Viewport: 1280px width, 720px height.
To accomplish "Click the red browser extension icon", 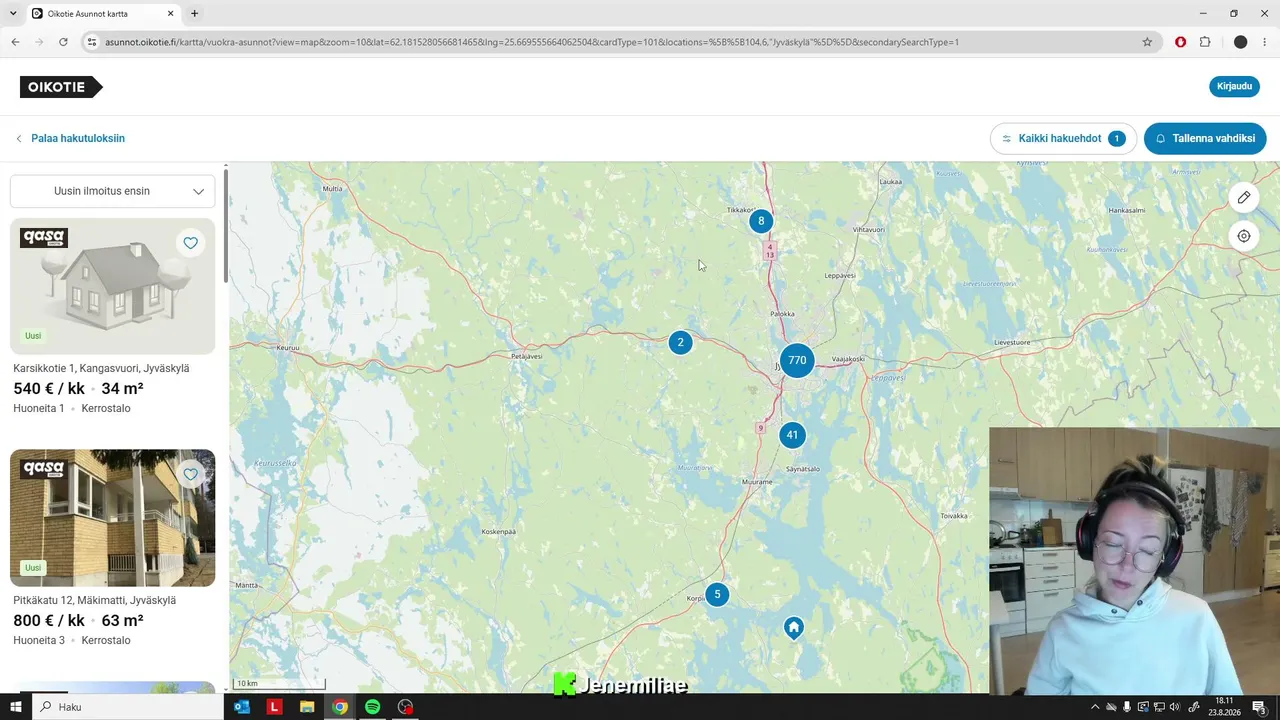I will (x=1180, y=42).
